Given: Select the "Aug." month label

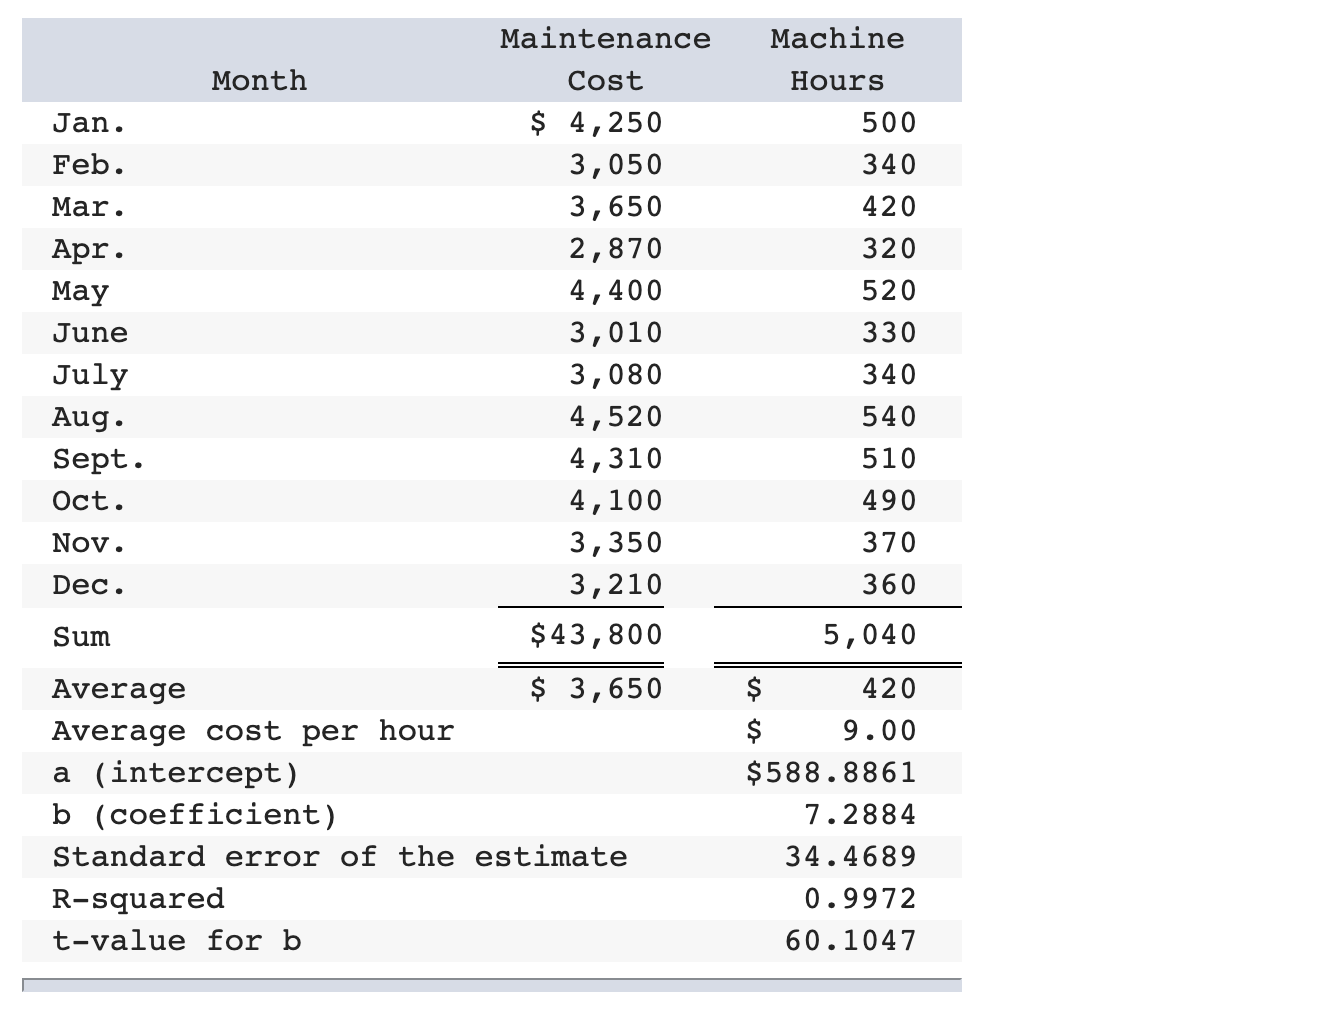Looking at the screenshot, I should point(89,417).
